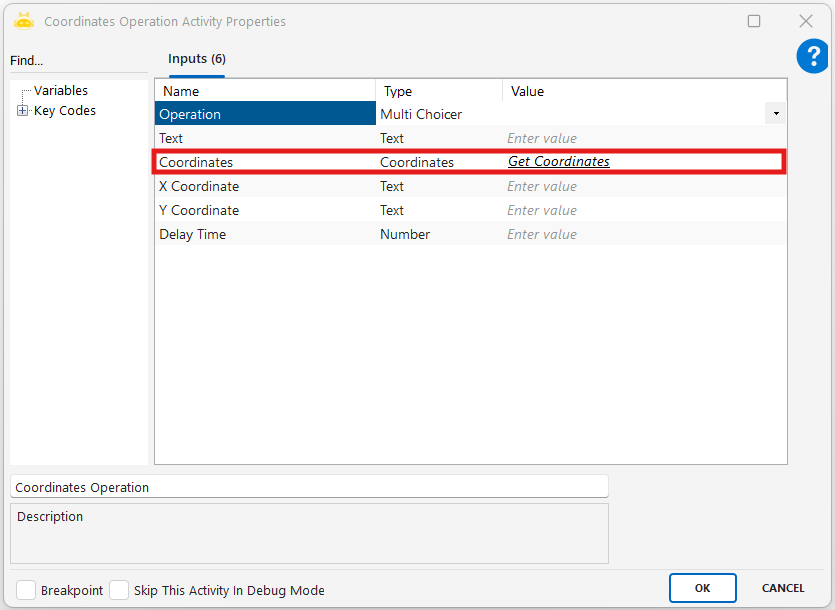Click the blue help question mark icon
Viewport: 835px width, 610px height.
tap(812, 57)
